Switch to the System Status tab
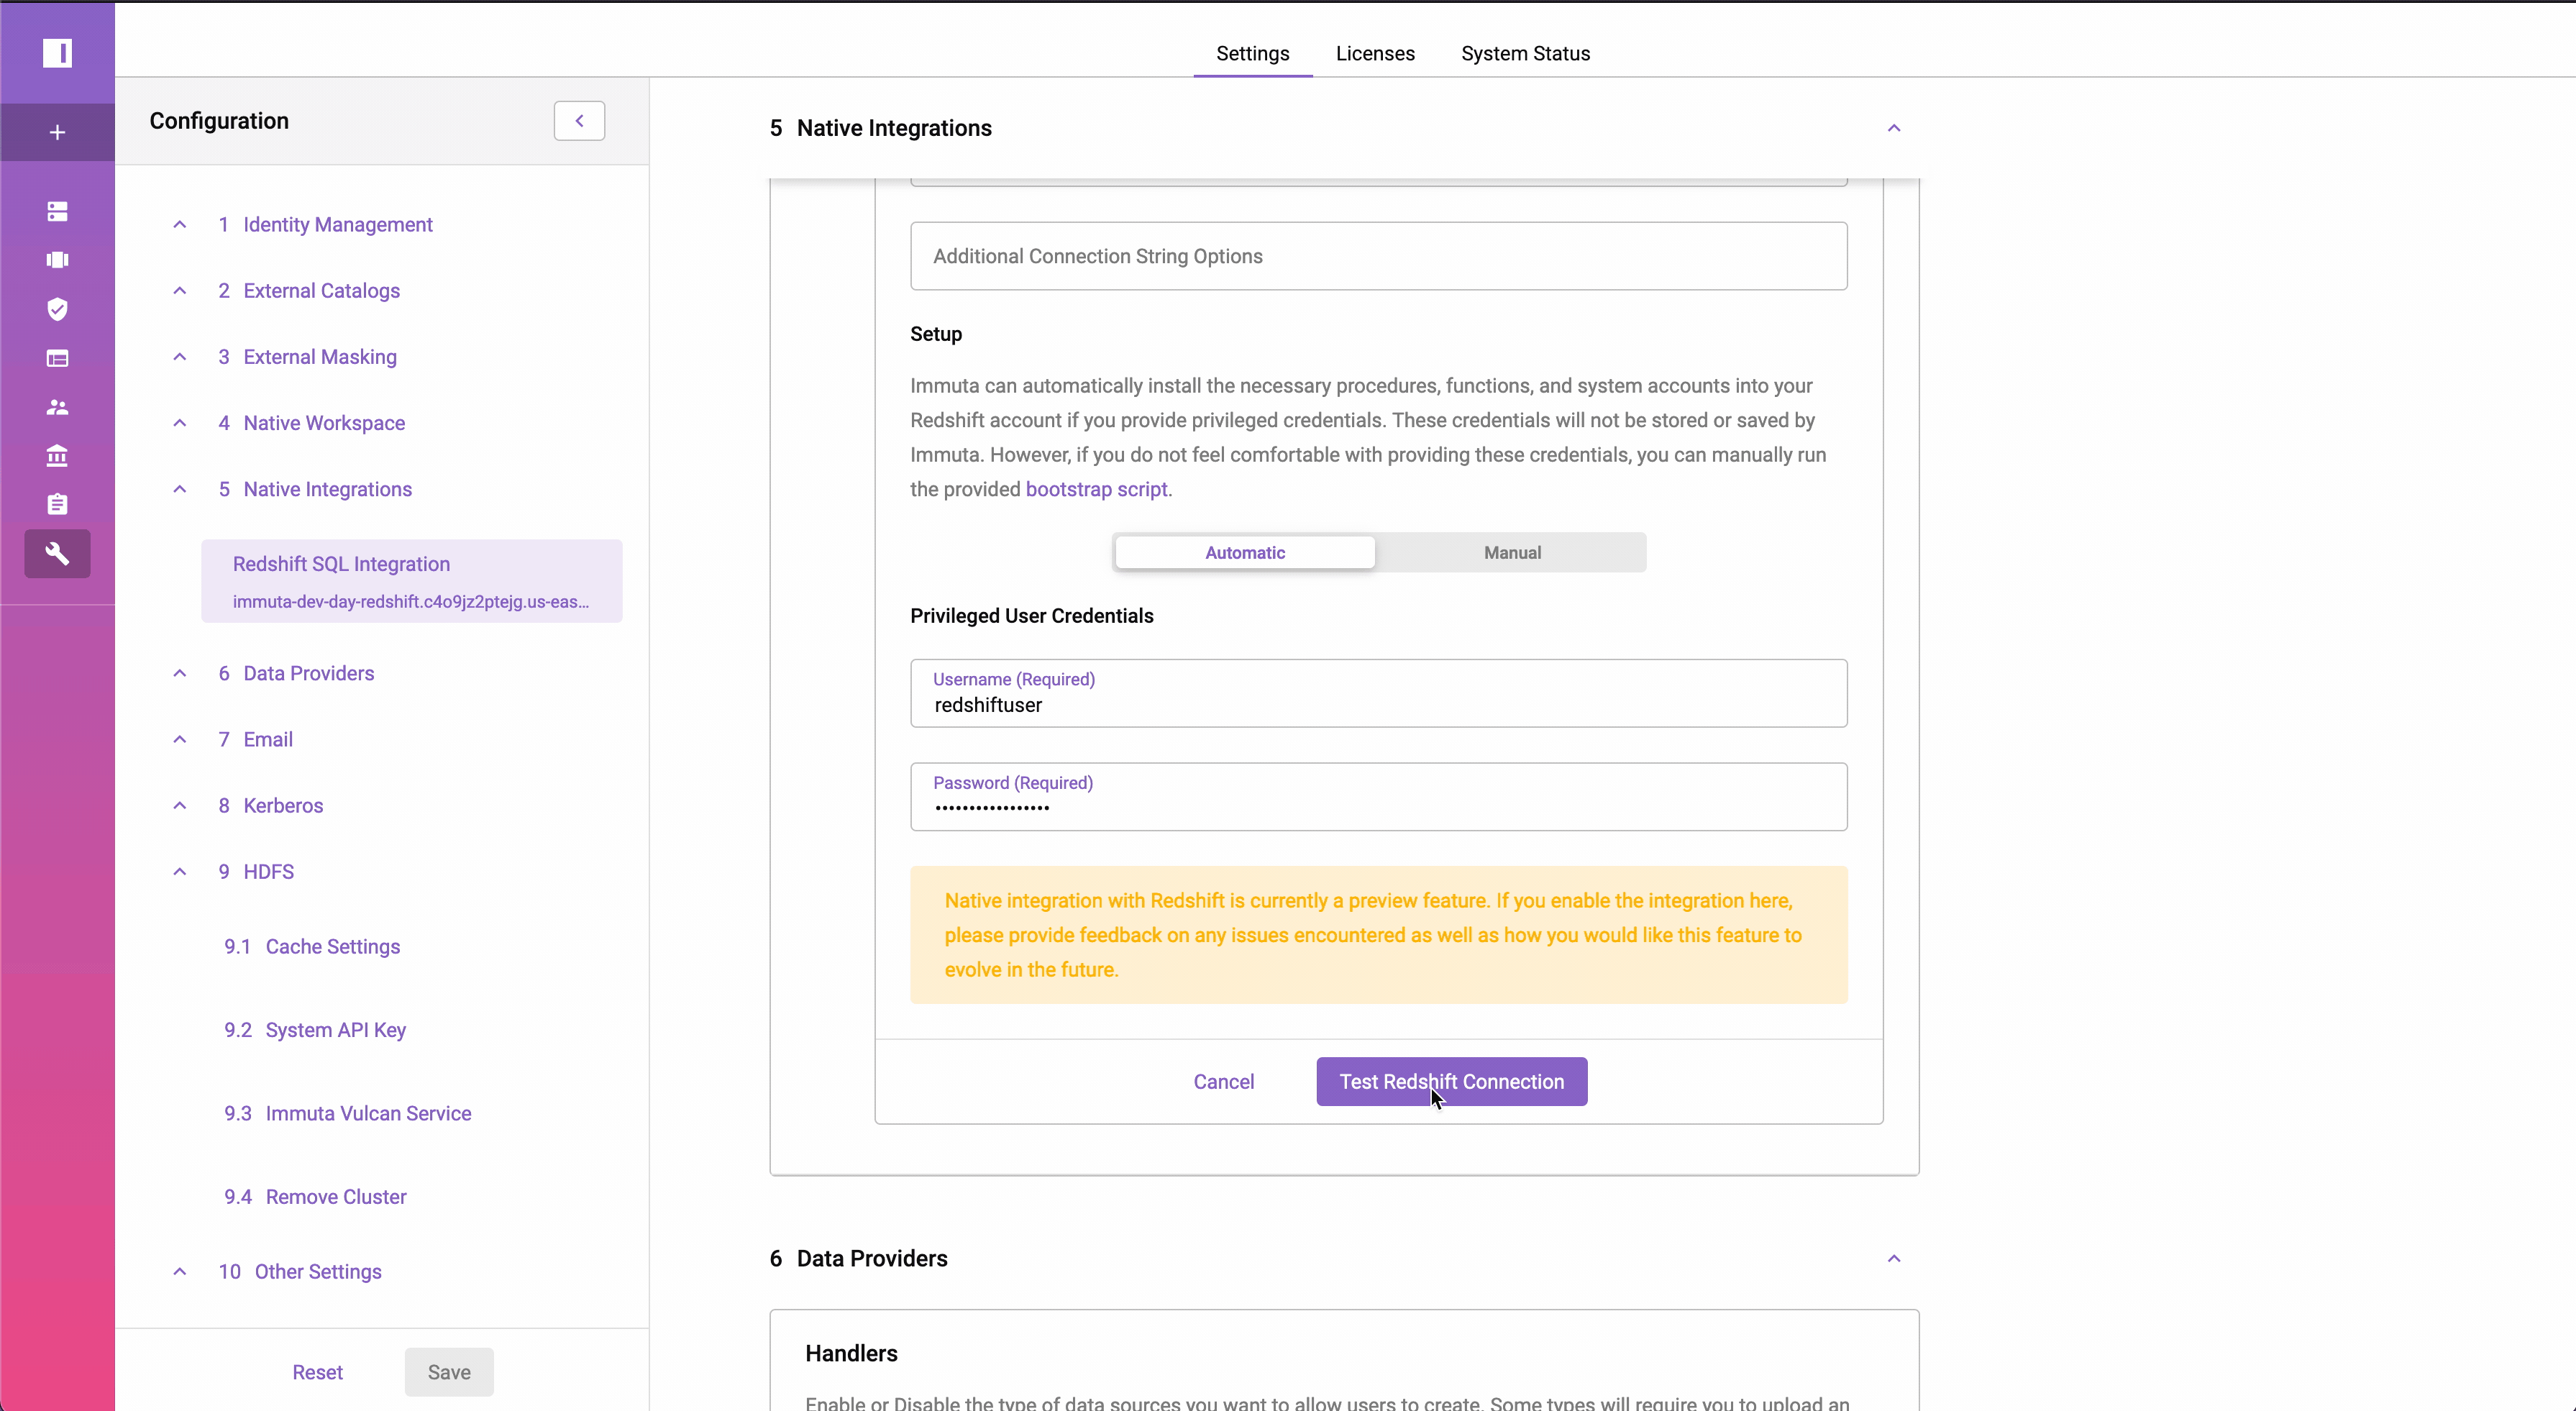This screenshot has height=1411, width=2576. pos(1525,54)
